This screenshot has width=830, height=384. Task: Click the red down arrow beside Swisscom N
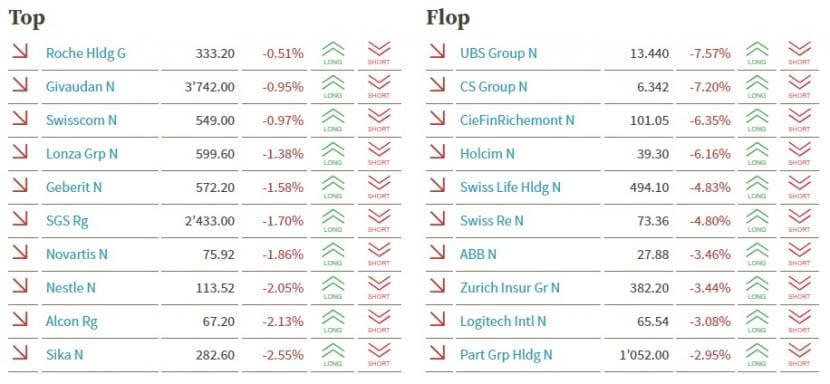pos(20,118)
